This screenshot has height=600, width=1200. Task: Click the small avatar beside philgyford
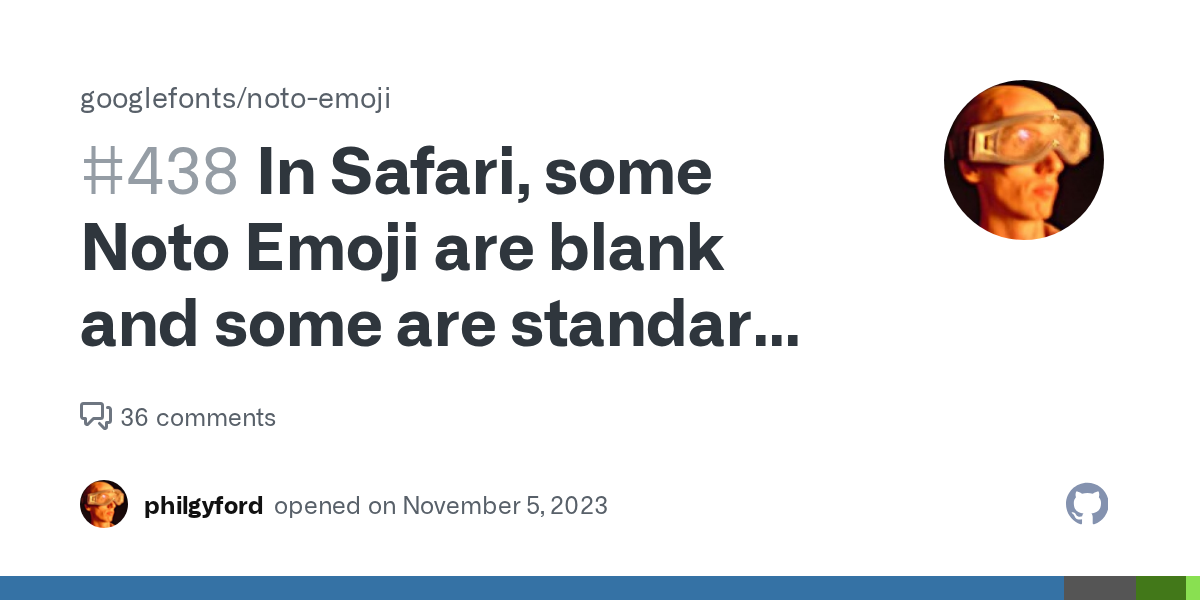click(x=104, y=504)
